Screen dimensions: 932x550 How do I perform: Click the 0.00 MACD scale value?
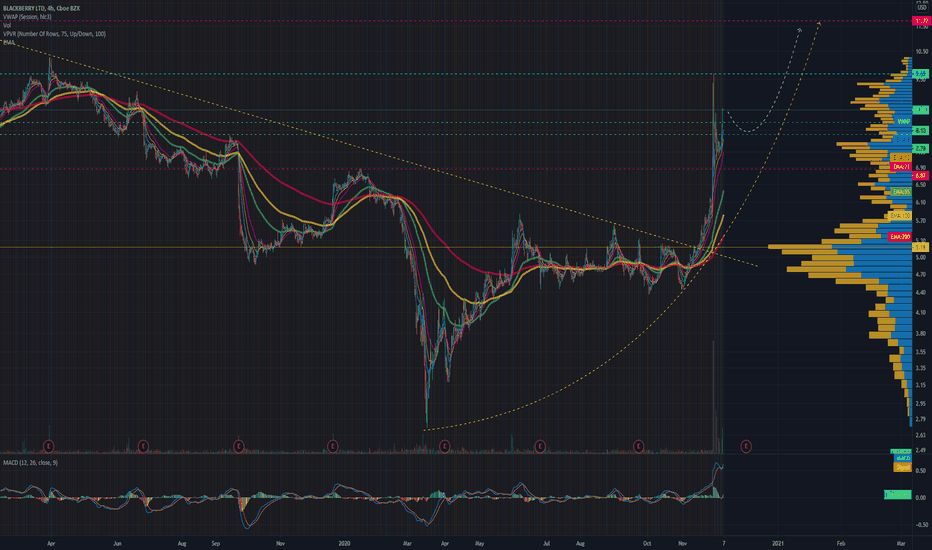click(921, 498)
